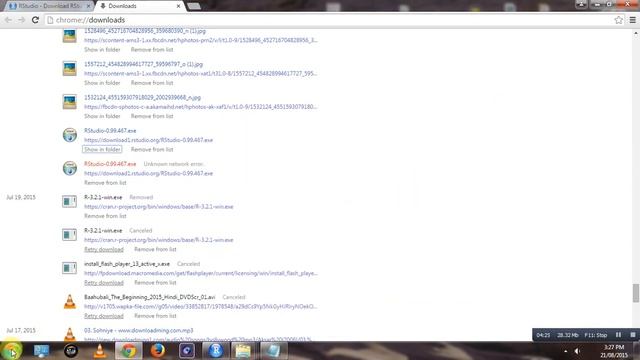The width and height of the screenshot is (640, 360).
Task: Close the Downloads tab
Action: pyautogui.click(x=178, y=6)
